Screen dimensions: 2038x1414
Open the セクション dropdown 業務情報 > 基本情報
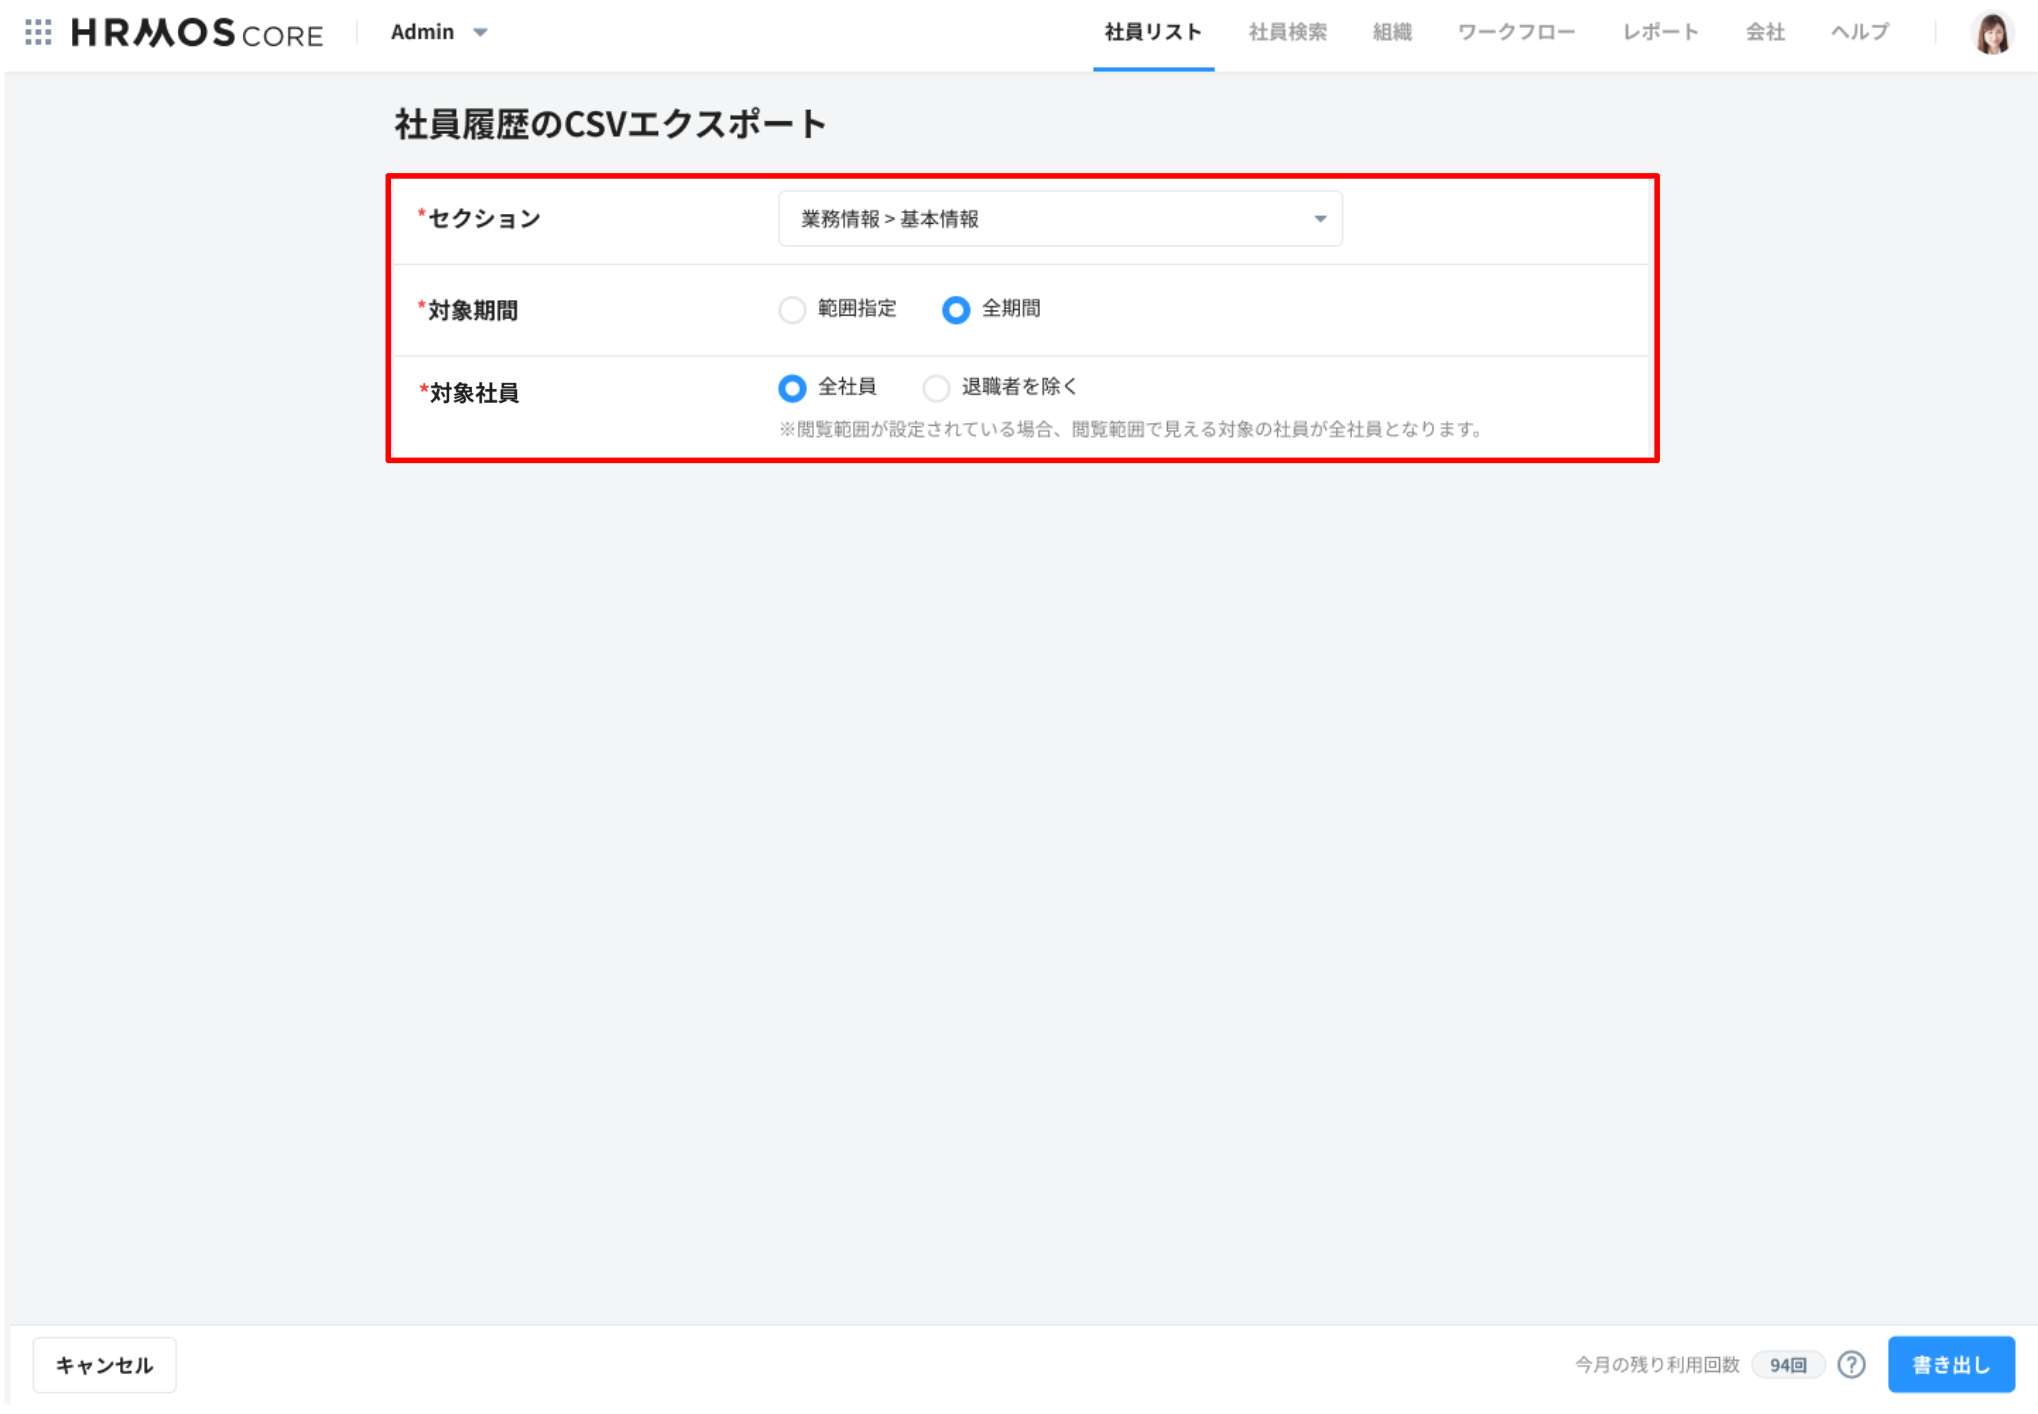point(1060,219)
